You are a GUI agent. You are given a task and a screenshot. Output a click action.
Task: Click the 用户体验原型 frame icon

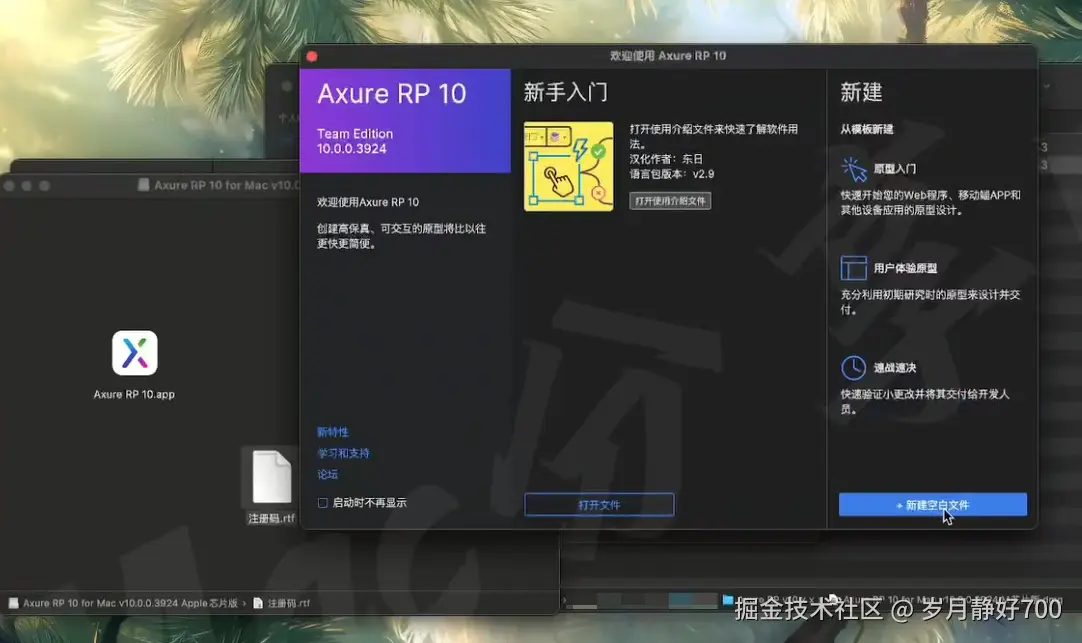pyautogui.click(x=855, y=267)
